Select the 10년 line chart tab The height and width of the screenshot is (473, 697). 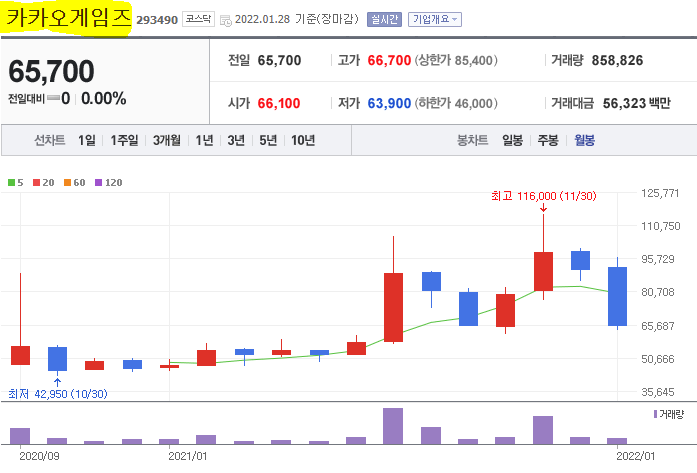pos(303,140)
